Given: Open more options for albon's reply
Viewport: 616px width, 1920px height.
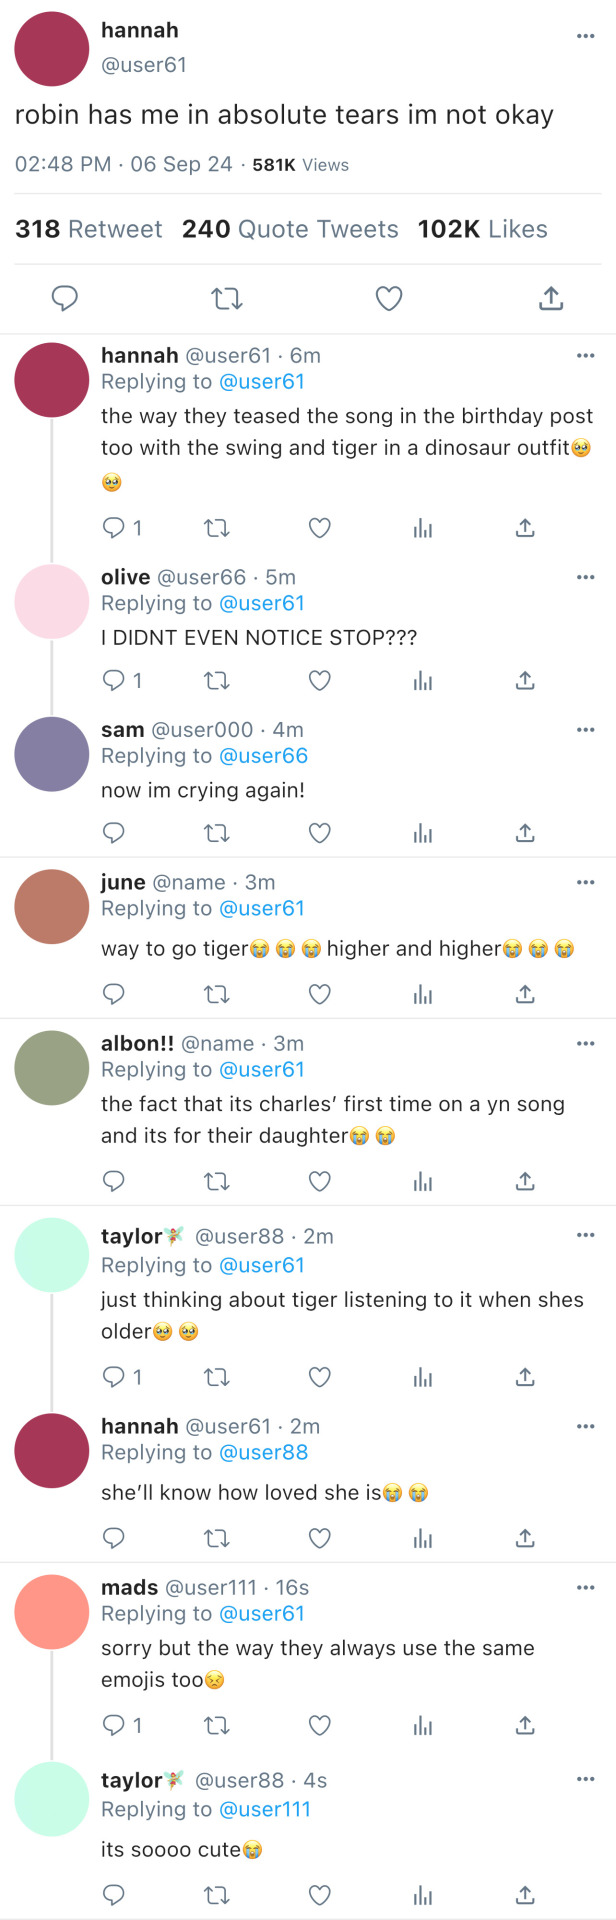Looking at the screenshot, I should pos(585,1043).
